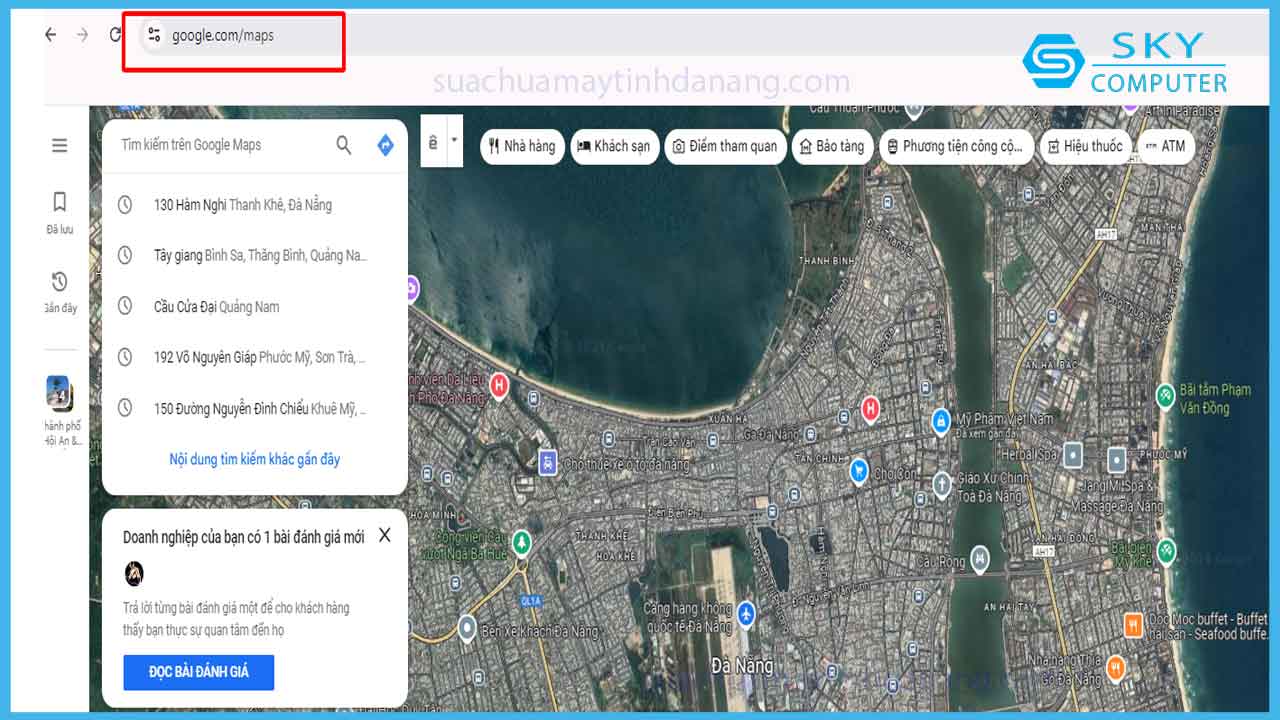Click clock icon beside 130 Hàm Nghi

125,205
